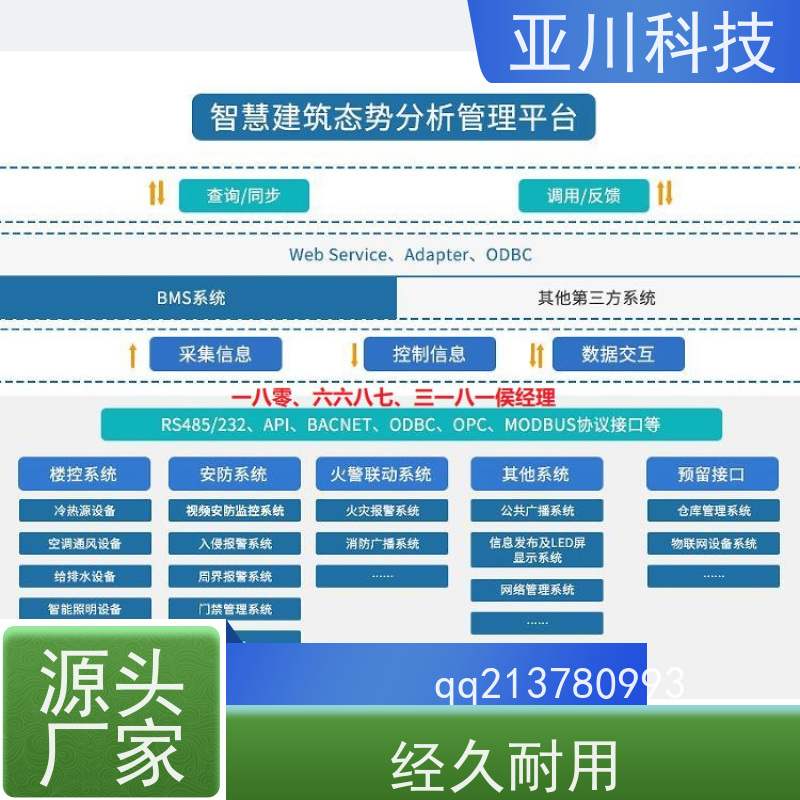Click the up arrow beside 采集信息
800x800 pixels.
(133, 355)
